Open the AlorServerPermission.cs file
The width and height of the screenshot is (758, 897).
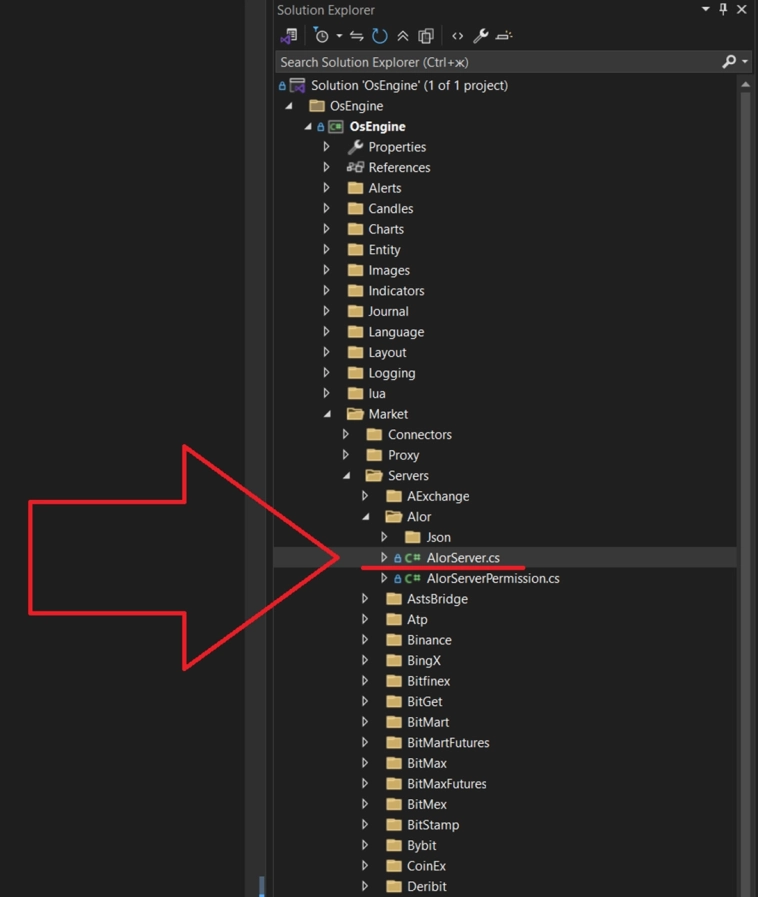pos(493,578)
